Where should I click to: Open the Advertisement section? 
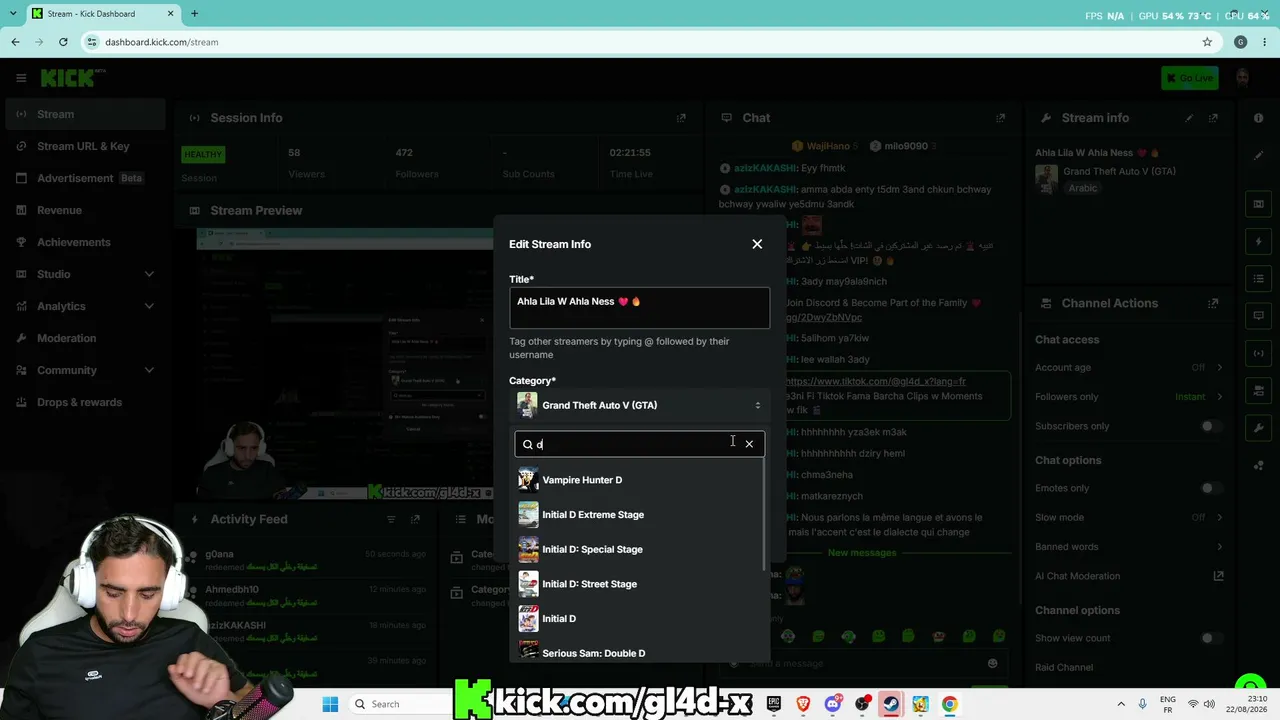click(x=84, y=178)
